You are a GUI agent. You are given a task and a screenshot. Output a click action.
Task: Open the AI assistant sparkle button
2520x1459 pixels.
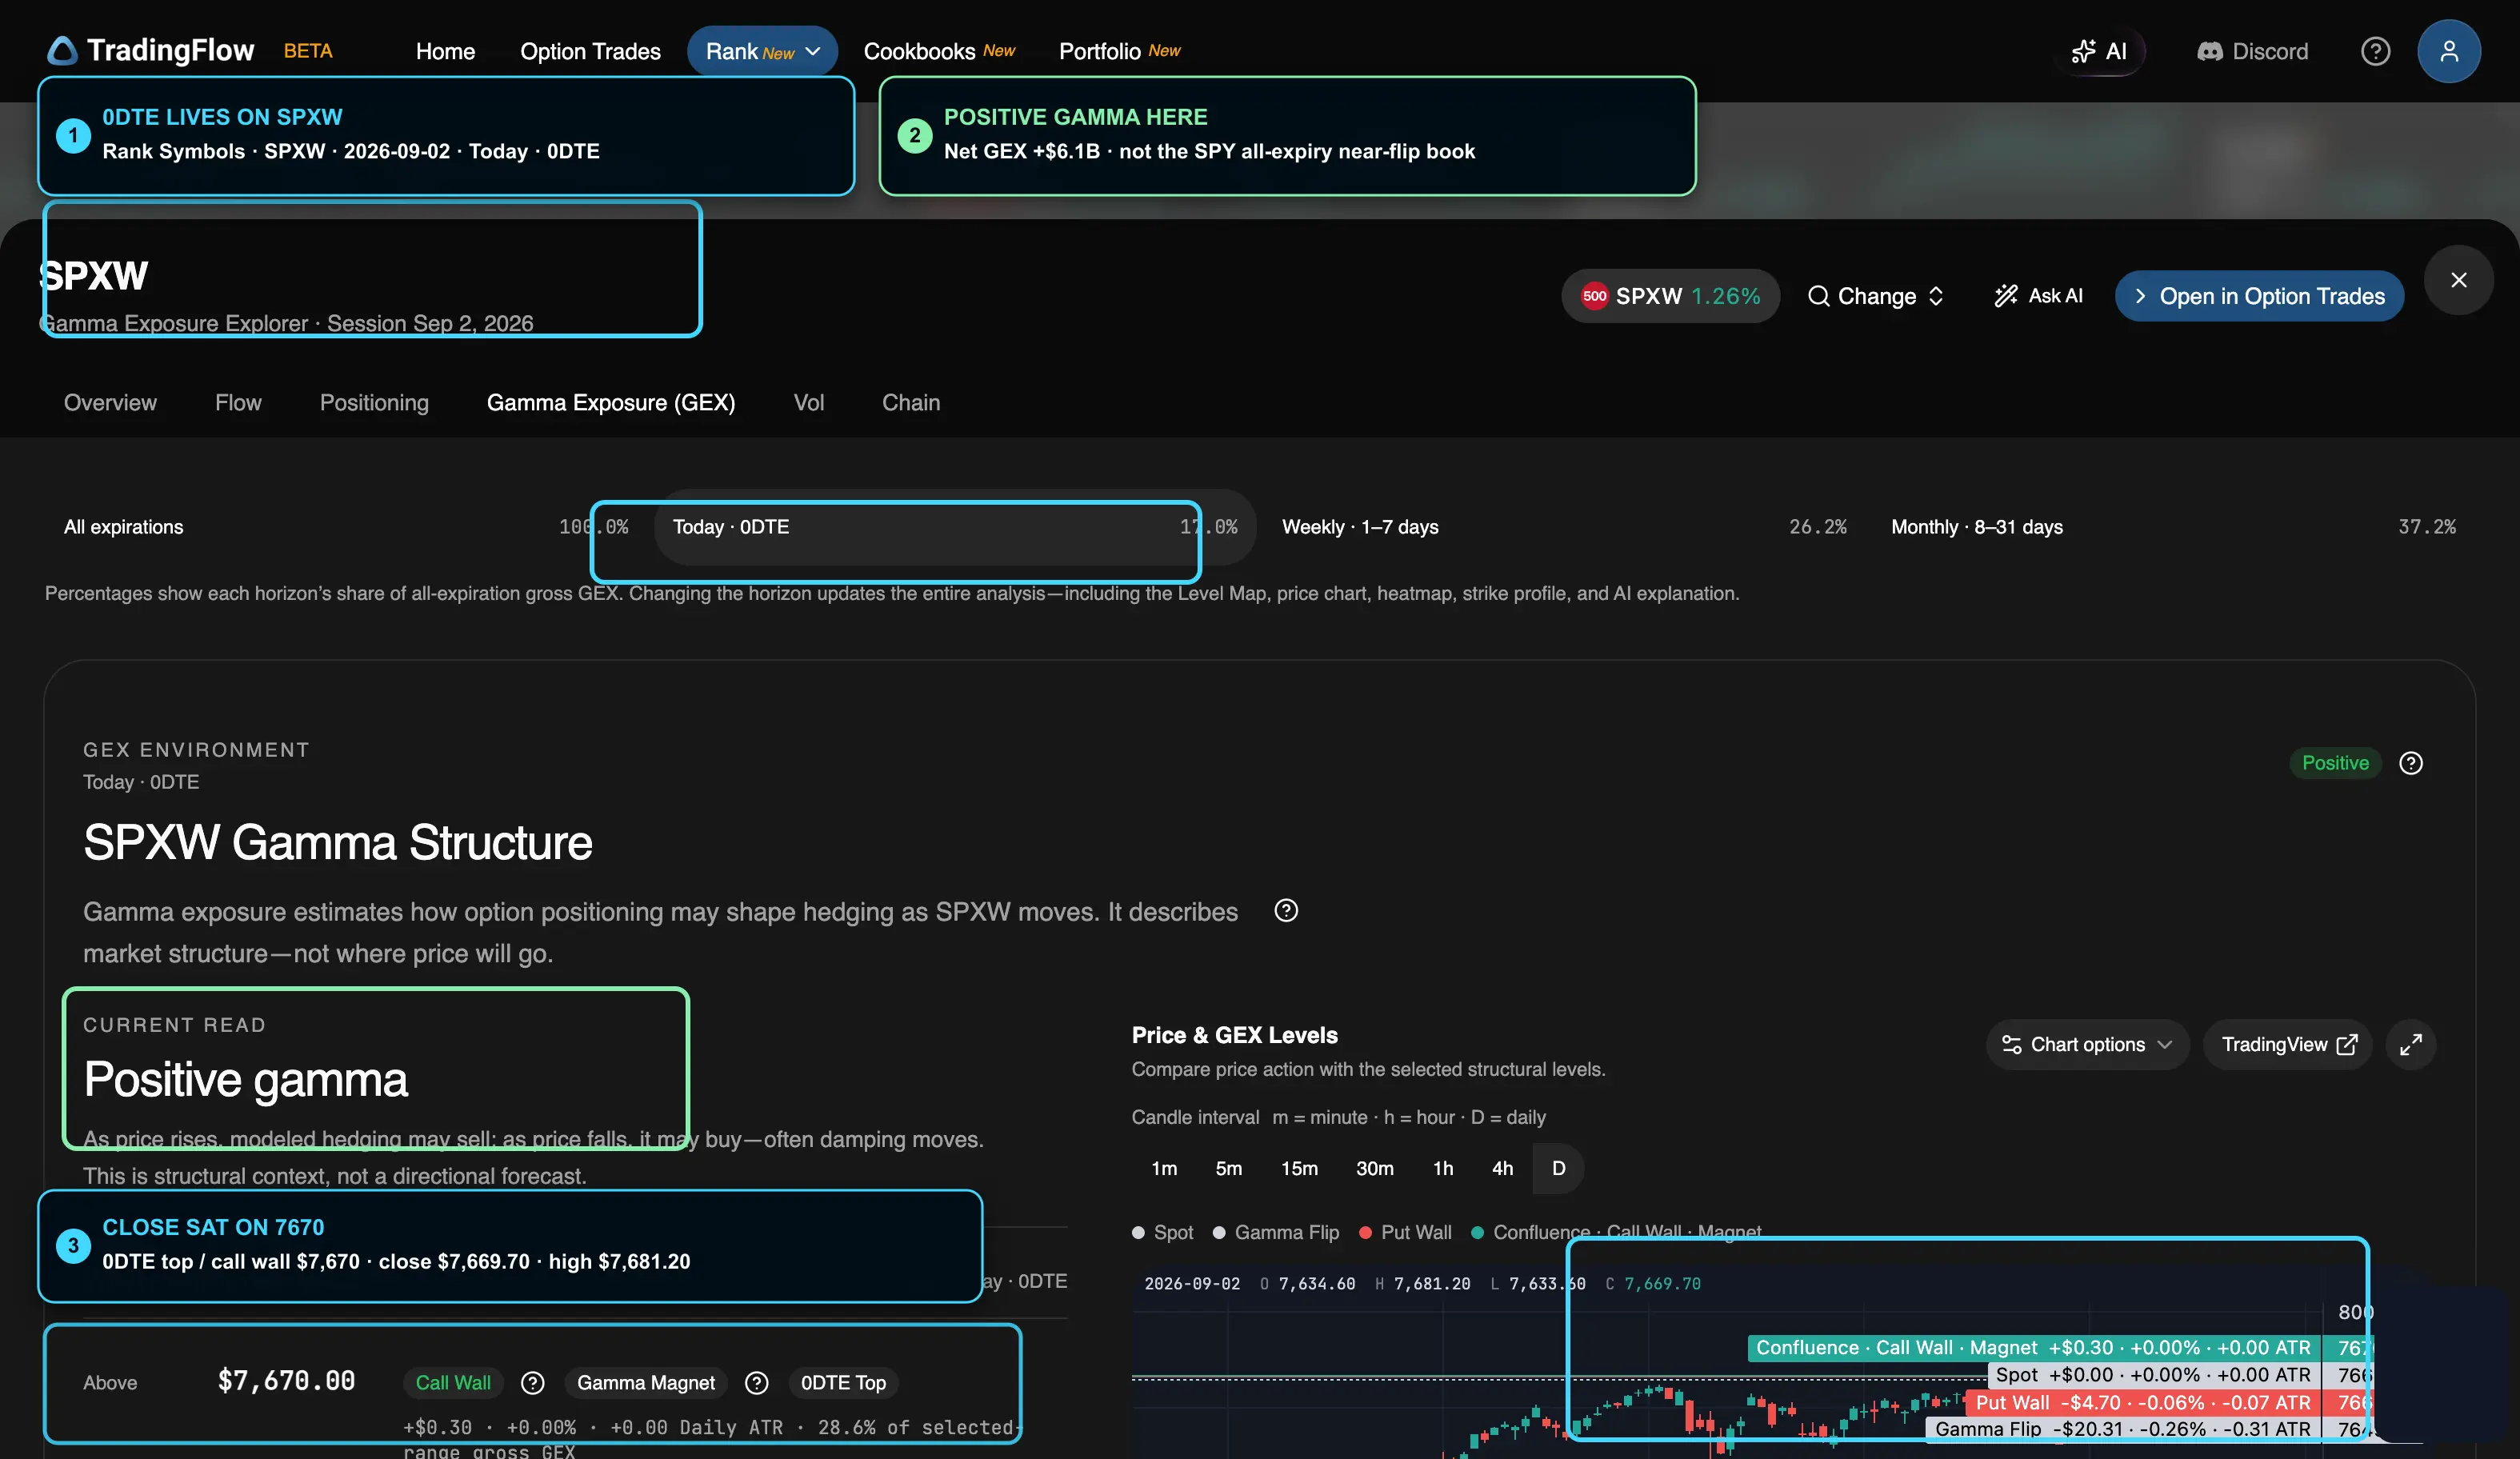(2100, 51)
